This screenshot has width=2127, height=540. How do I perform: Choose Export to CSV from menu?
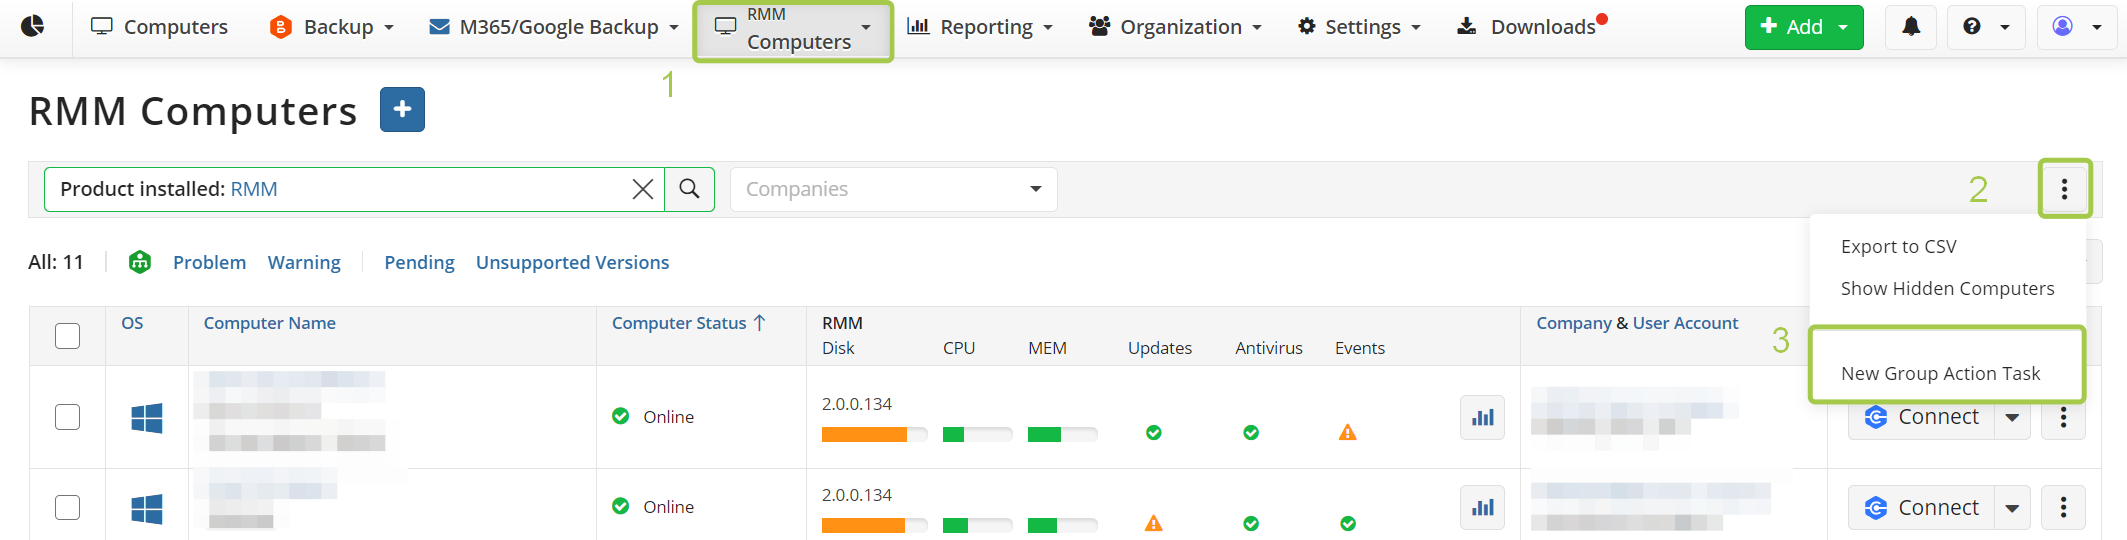click(1898, 246)
